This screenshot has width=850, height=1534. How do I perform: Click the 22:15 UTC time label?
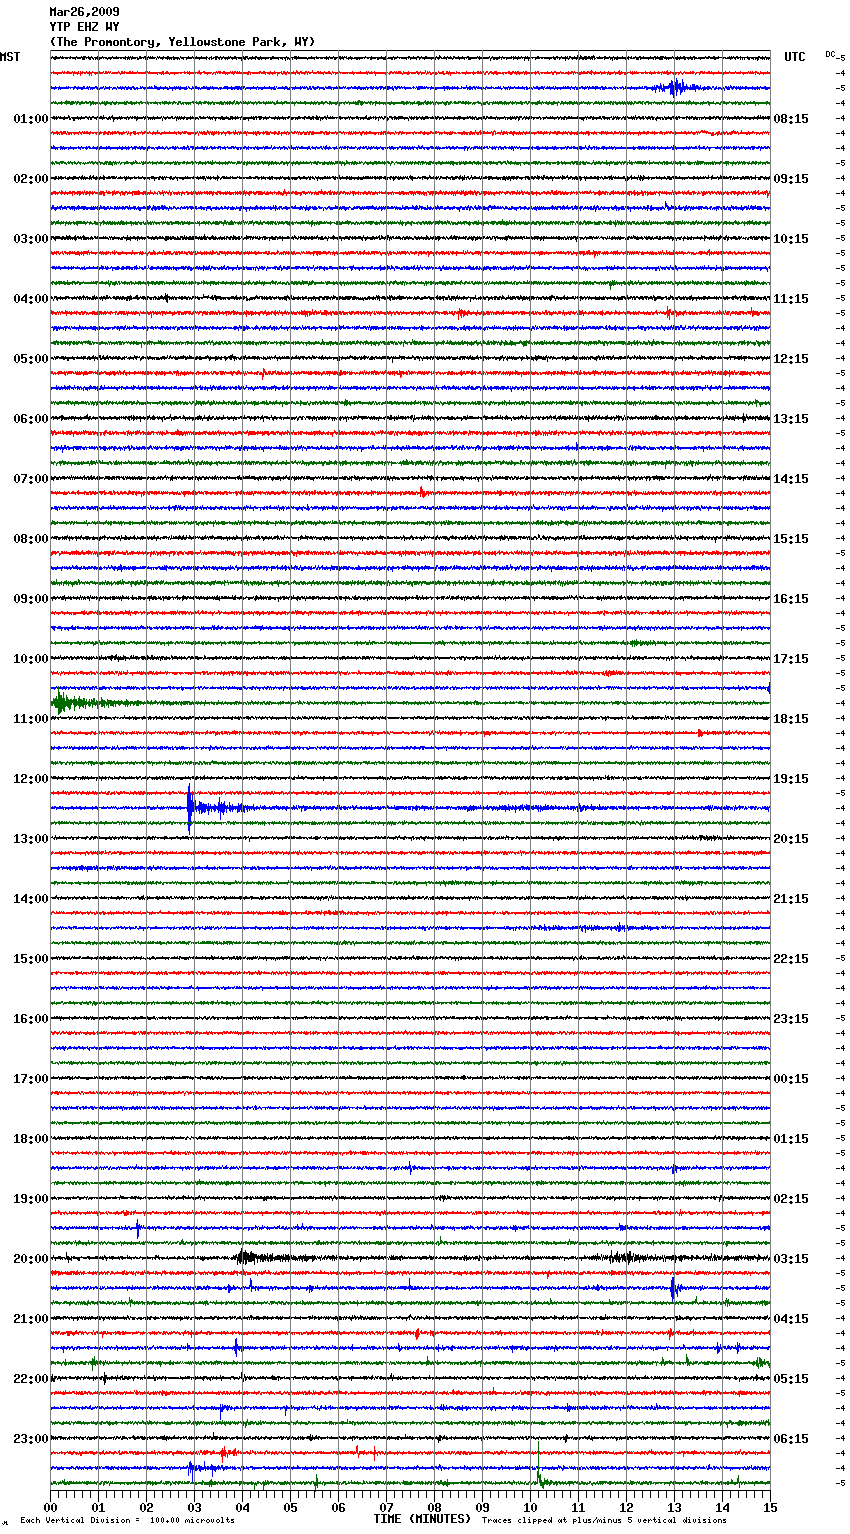tap(791, 959)
